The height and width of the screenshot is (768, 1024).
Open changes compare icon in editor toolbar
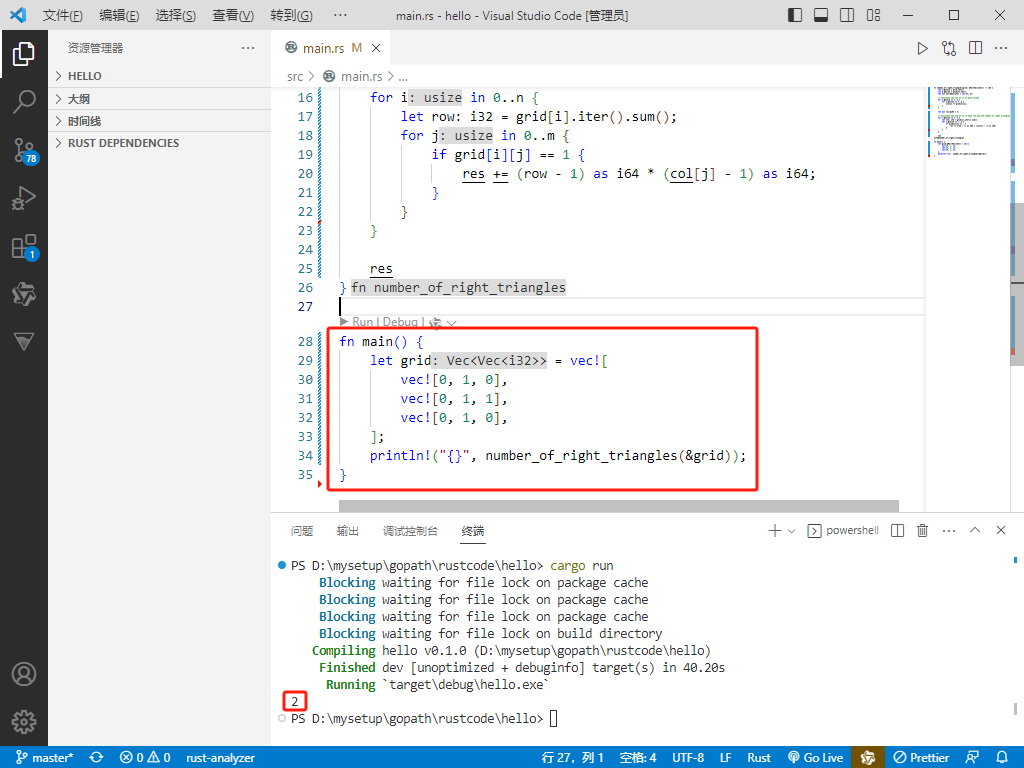[949, 48]
